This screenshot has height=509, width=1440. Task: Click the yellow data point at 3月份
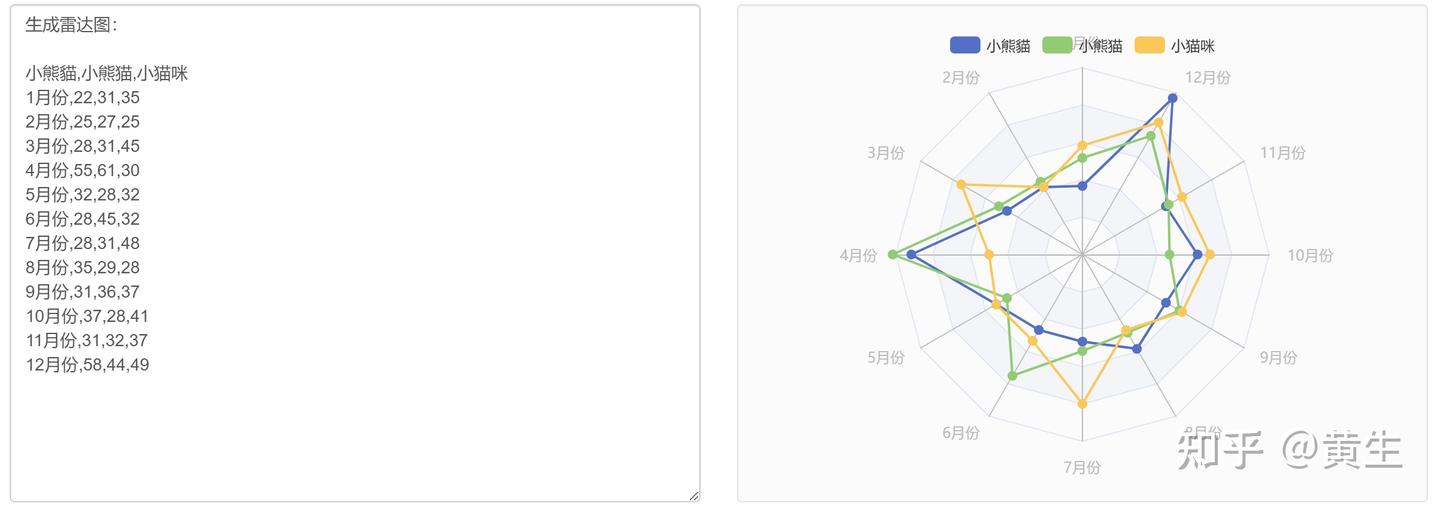[x=961, y=185]
